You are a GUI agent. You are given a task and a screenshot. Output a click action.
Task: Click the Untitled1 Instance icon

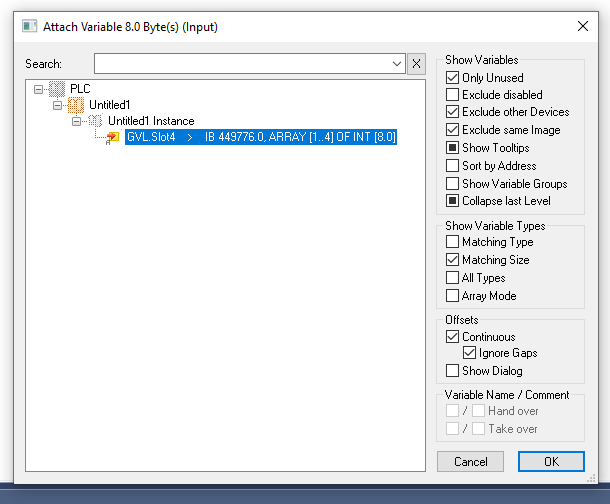click(95, 121)
